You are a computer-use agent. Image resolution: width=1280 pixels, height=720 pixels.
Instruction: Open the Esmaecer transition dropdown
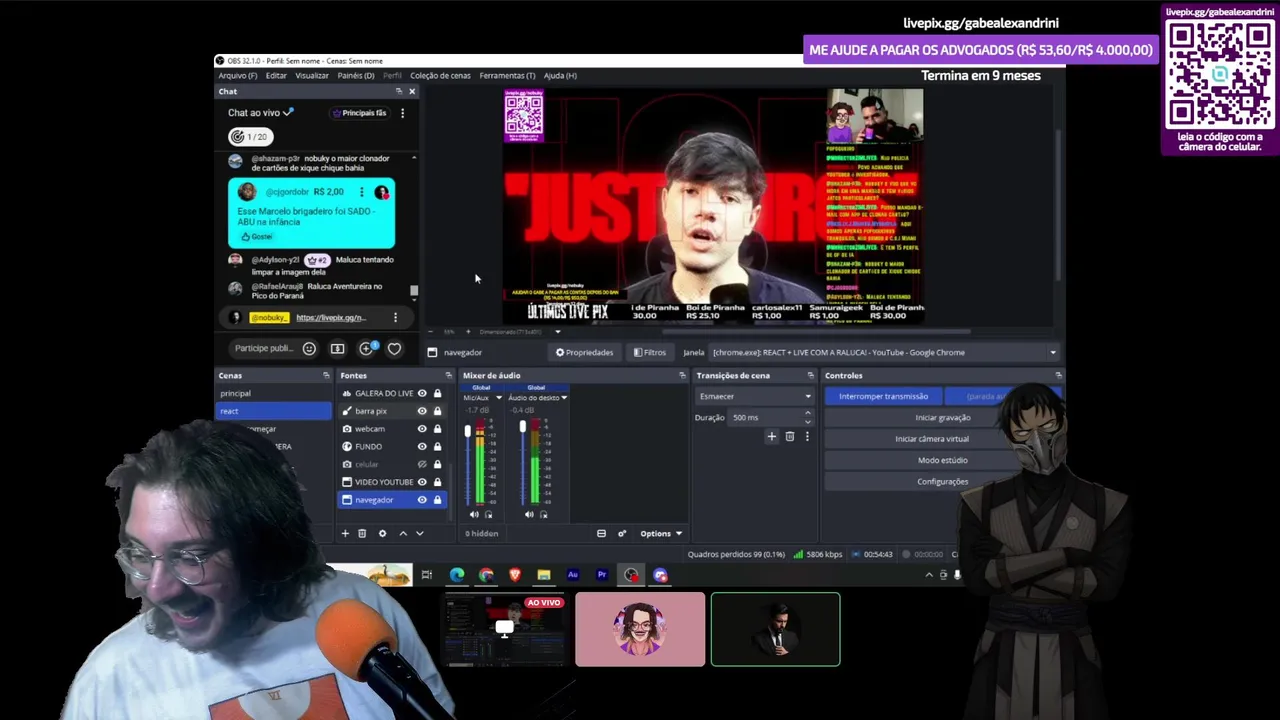[x=755, y=396]
